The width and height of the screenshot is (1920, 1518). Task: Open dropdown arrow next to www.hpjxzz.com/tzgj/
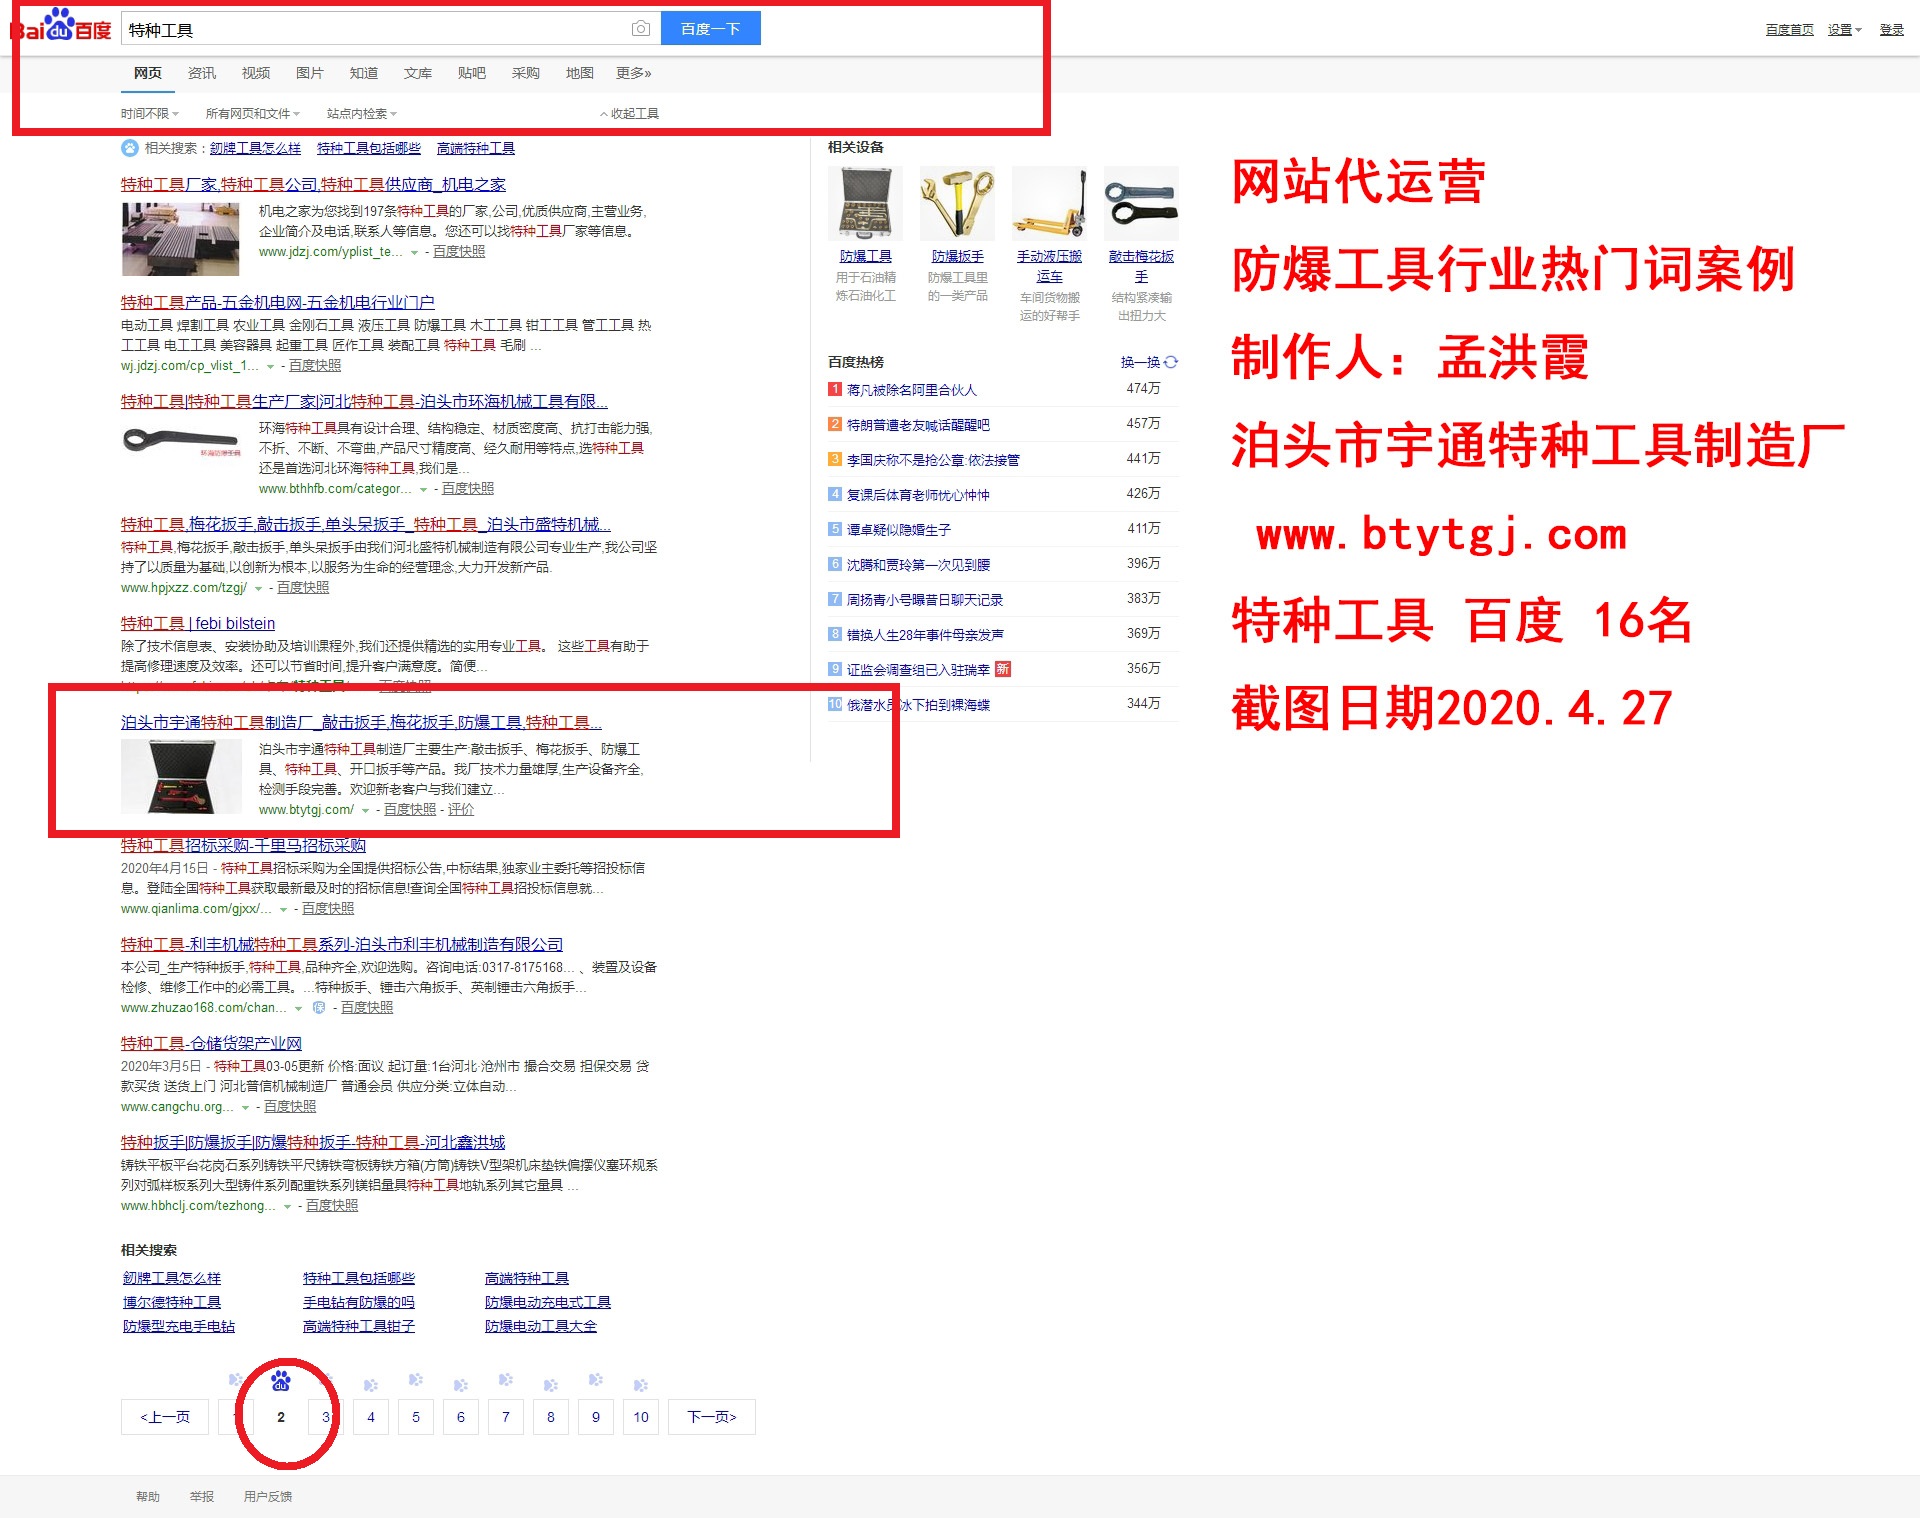pyautogui.click(x=258, y=588)
